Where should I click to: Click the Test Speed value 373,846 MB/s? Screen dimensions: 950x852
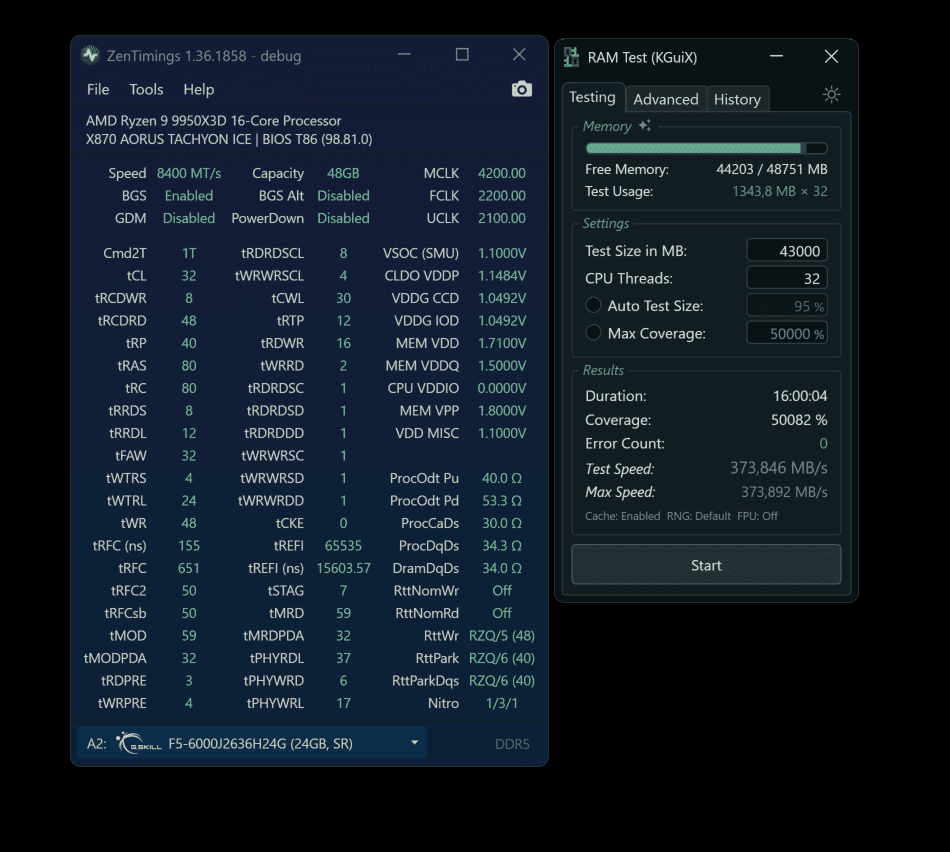[779, 468]
